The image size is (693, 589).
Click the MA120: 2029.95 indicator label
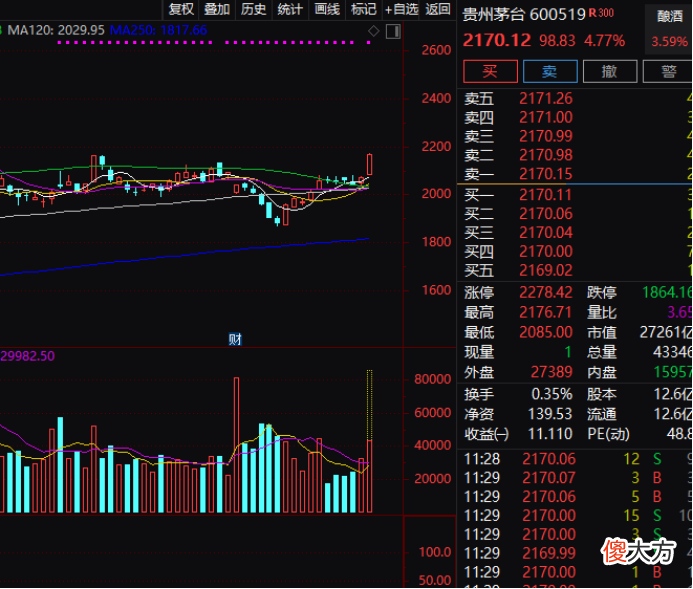click(56, 30)
